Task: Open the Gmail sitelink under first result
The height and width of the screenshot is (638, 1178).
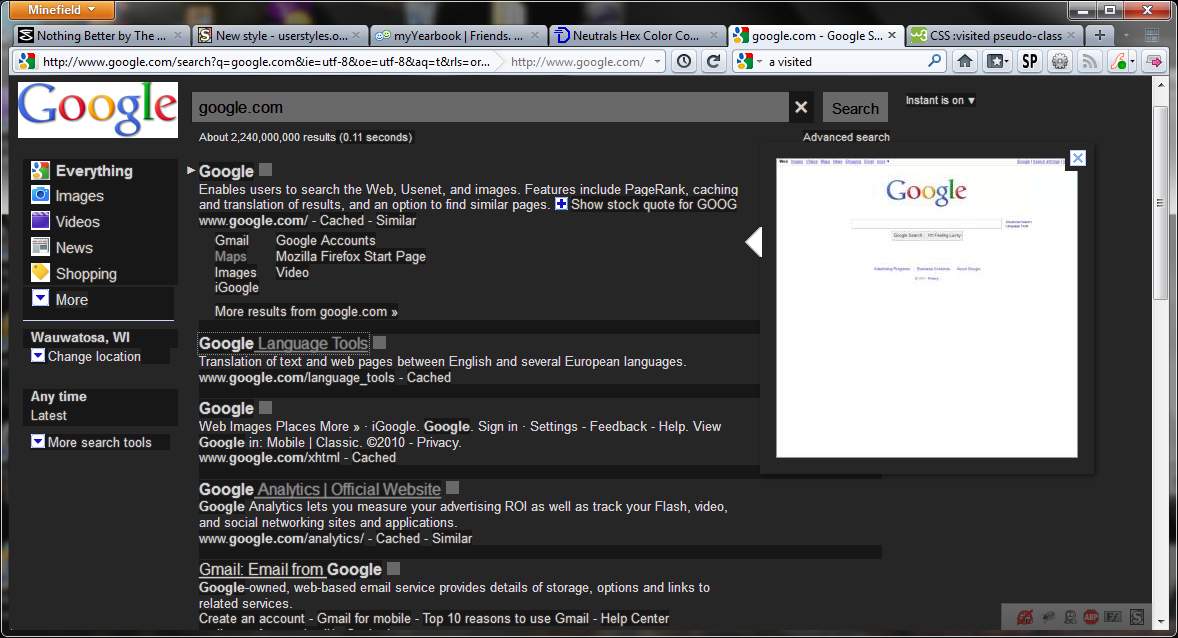Action: (x=231, y=240)
